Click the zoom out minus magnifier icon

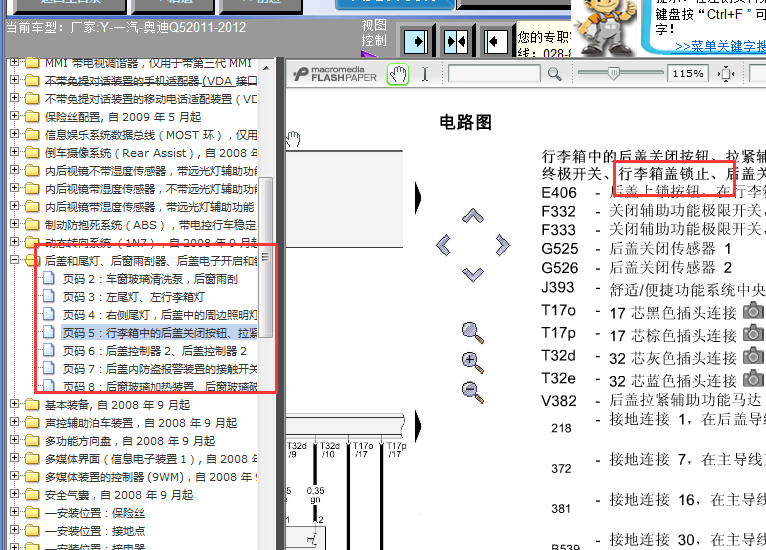point(472,393)
